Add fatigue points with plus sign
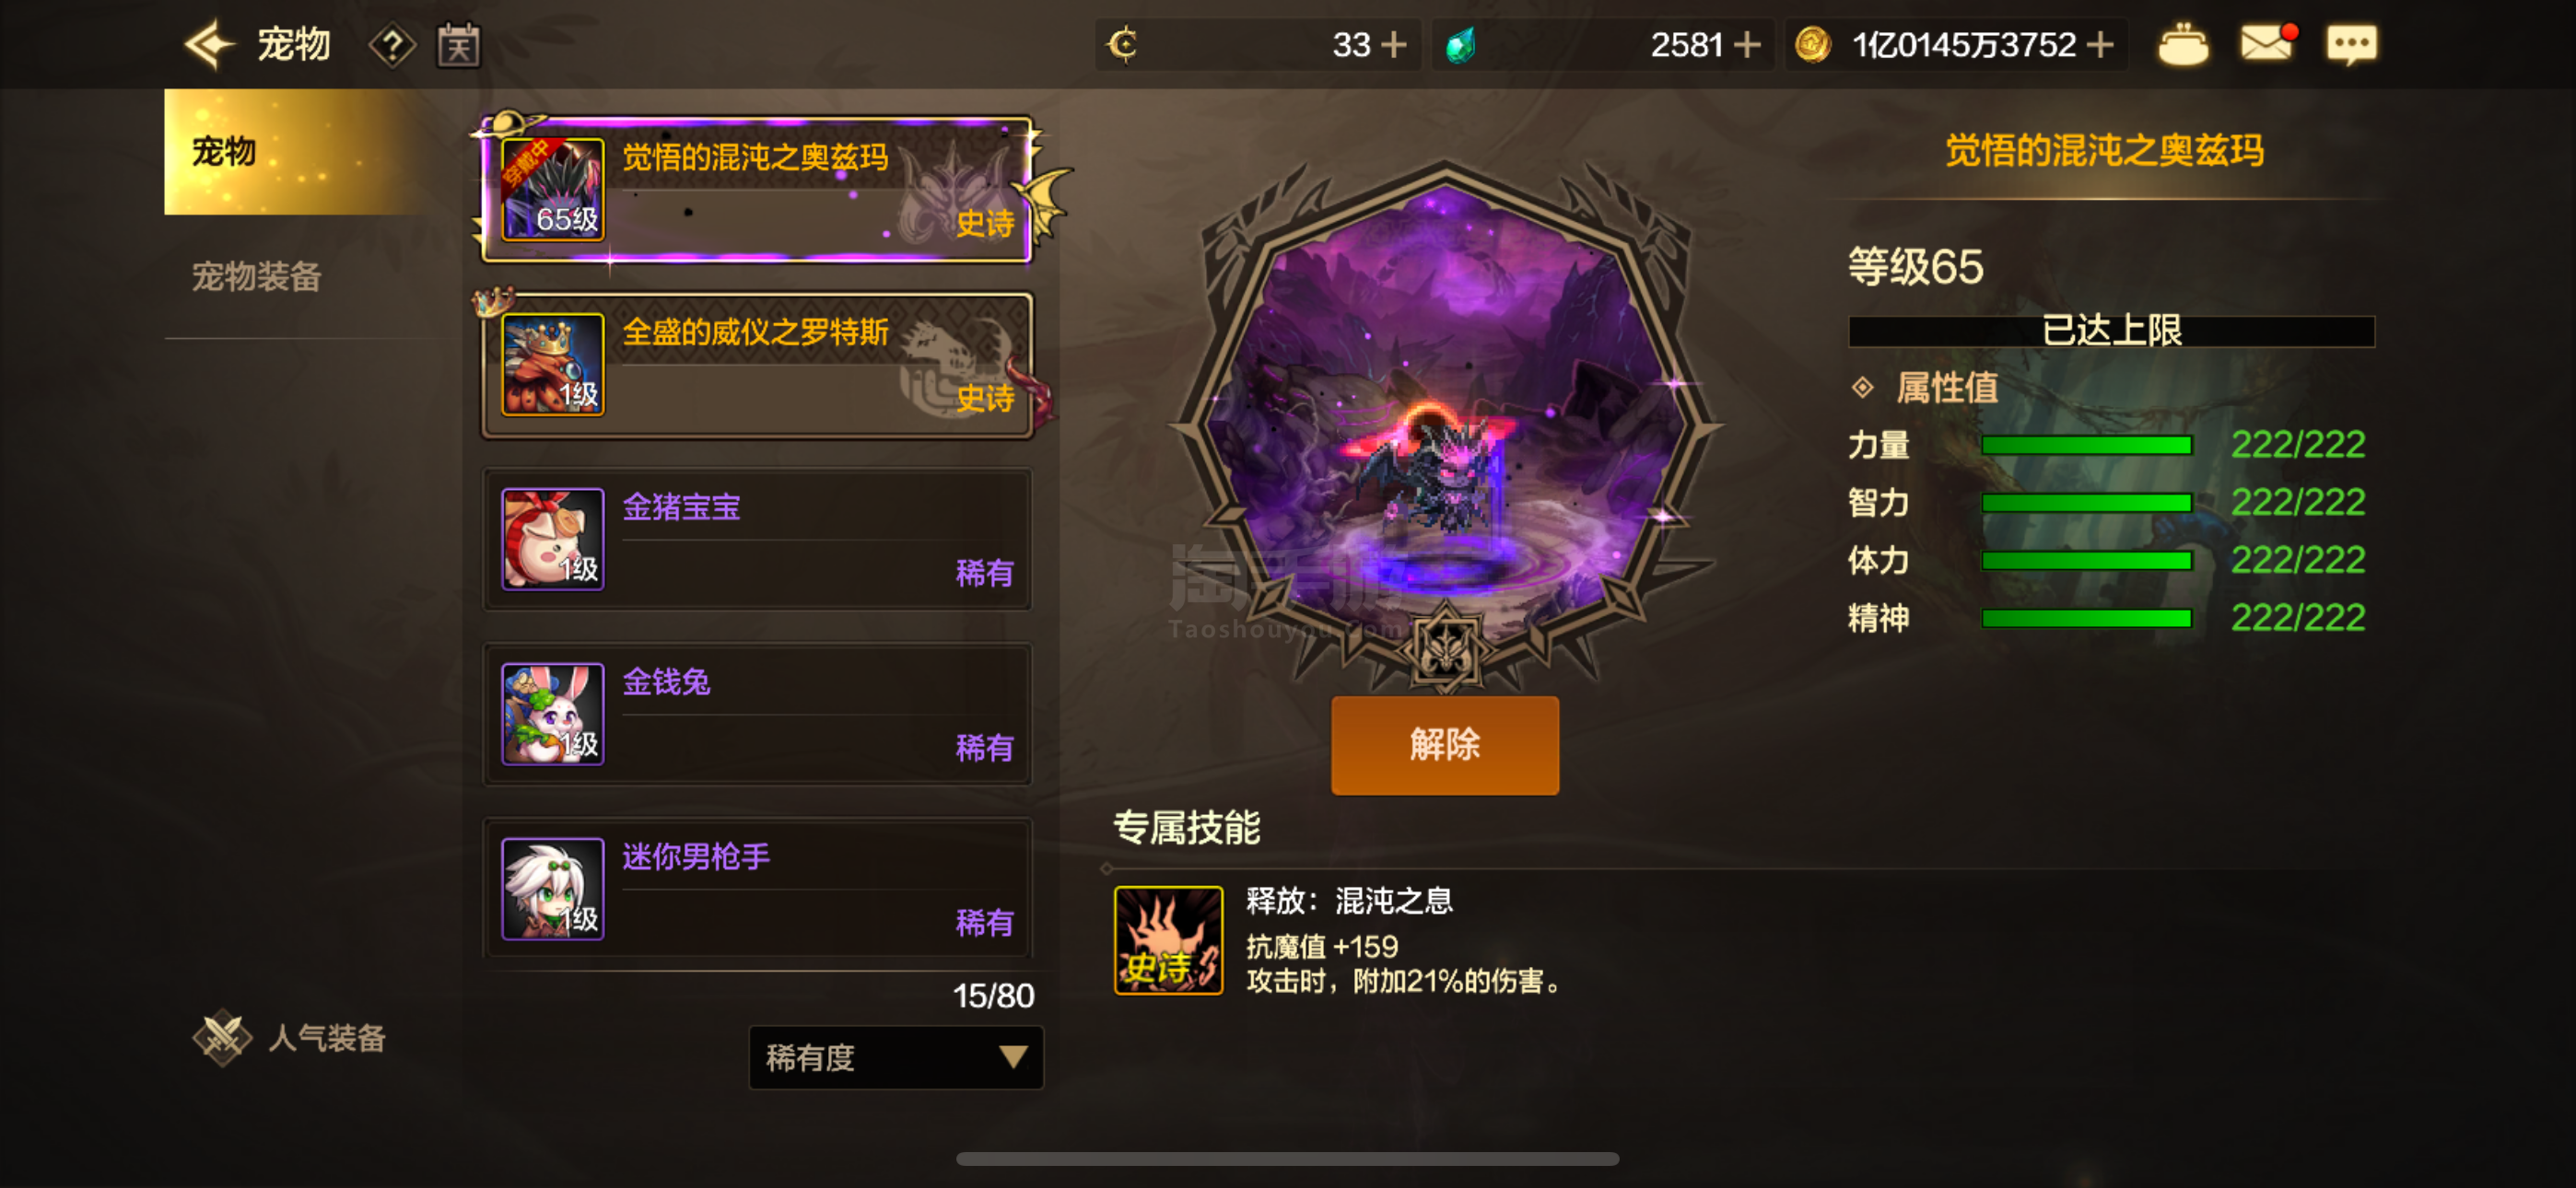 point(1393,45)
